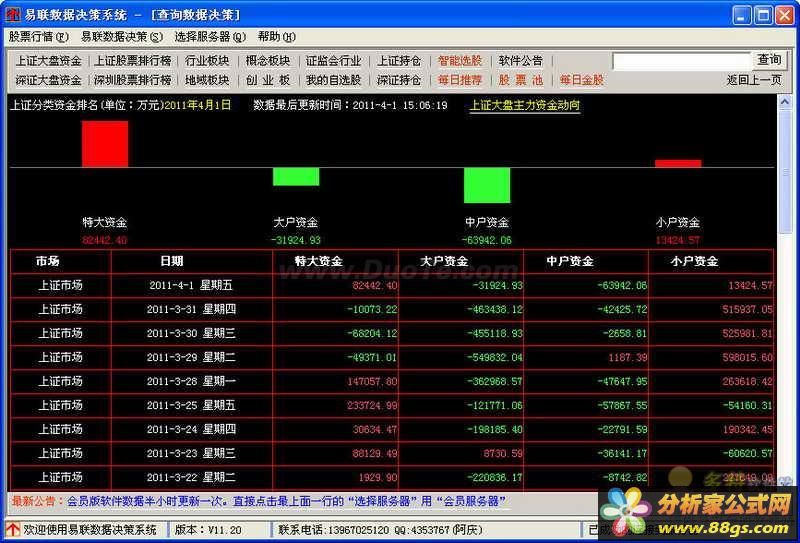This screenshot has width=800, height=543.
Task: Open 我的自选股
Action: [x=334, y=80]
